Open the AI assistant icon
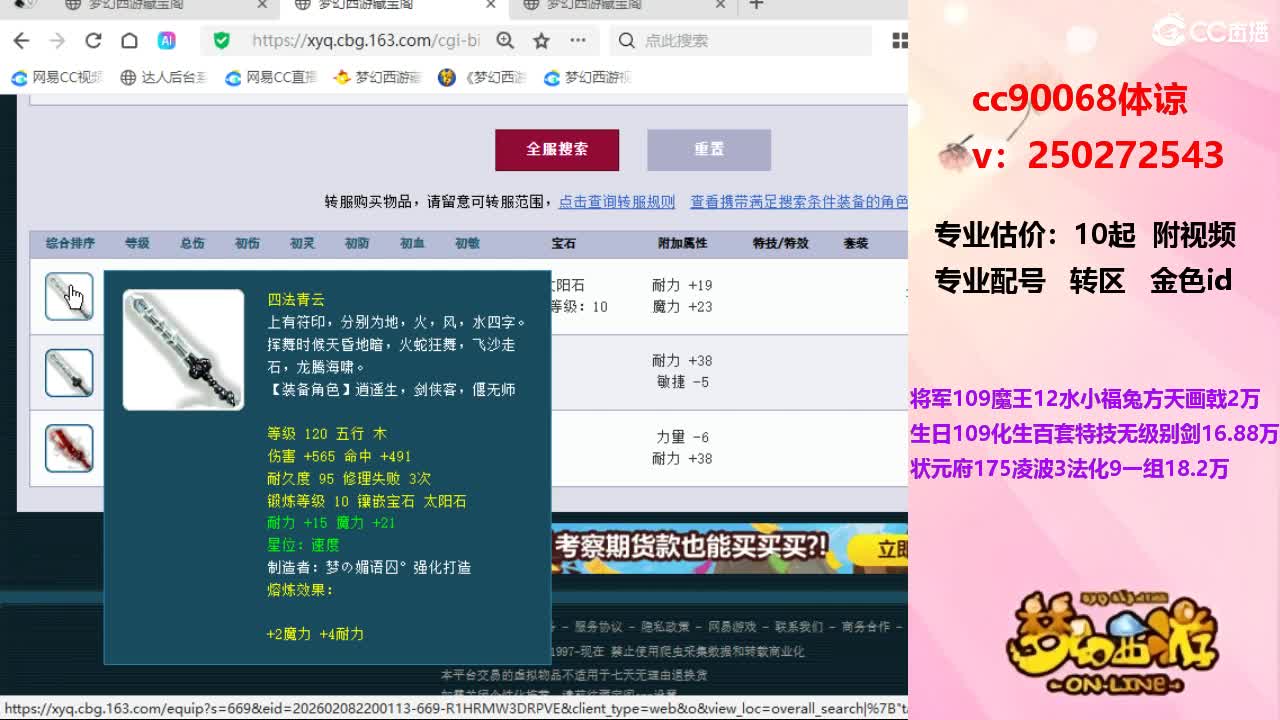Screen dimensions: 1280x720 tap(167, 41)
